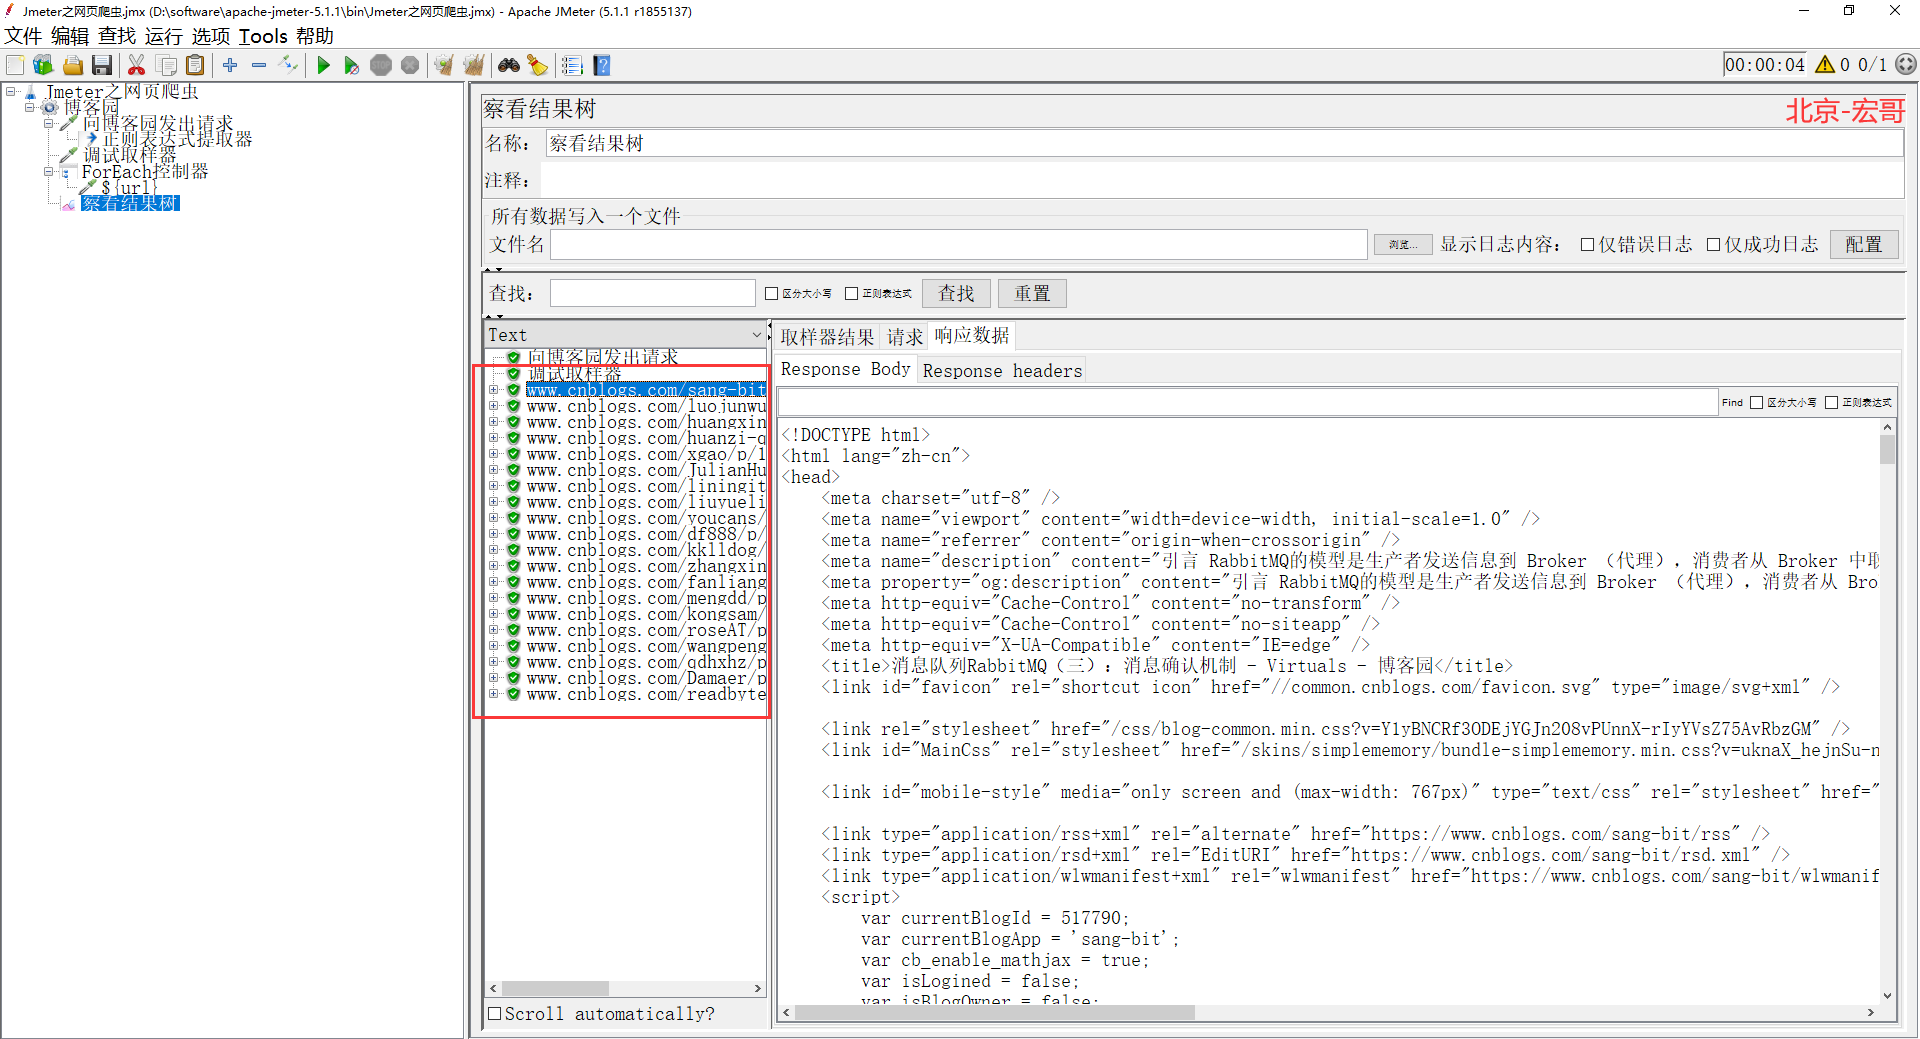The width and height of the screenshot is (1920, 1039).
Task: Enable Scroll automatically checkbox
Action: (494, 1013)
